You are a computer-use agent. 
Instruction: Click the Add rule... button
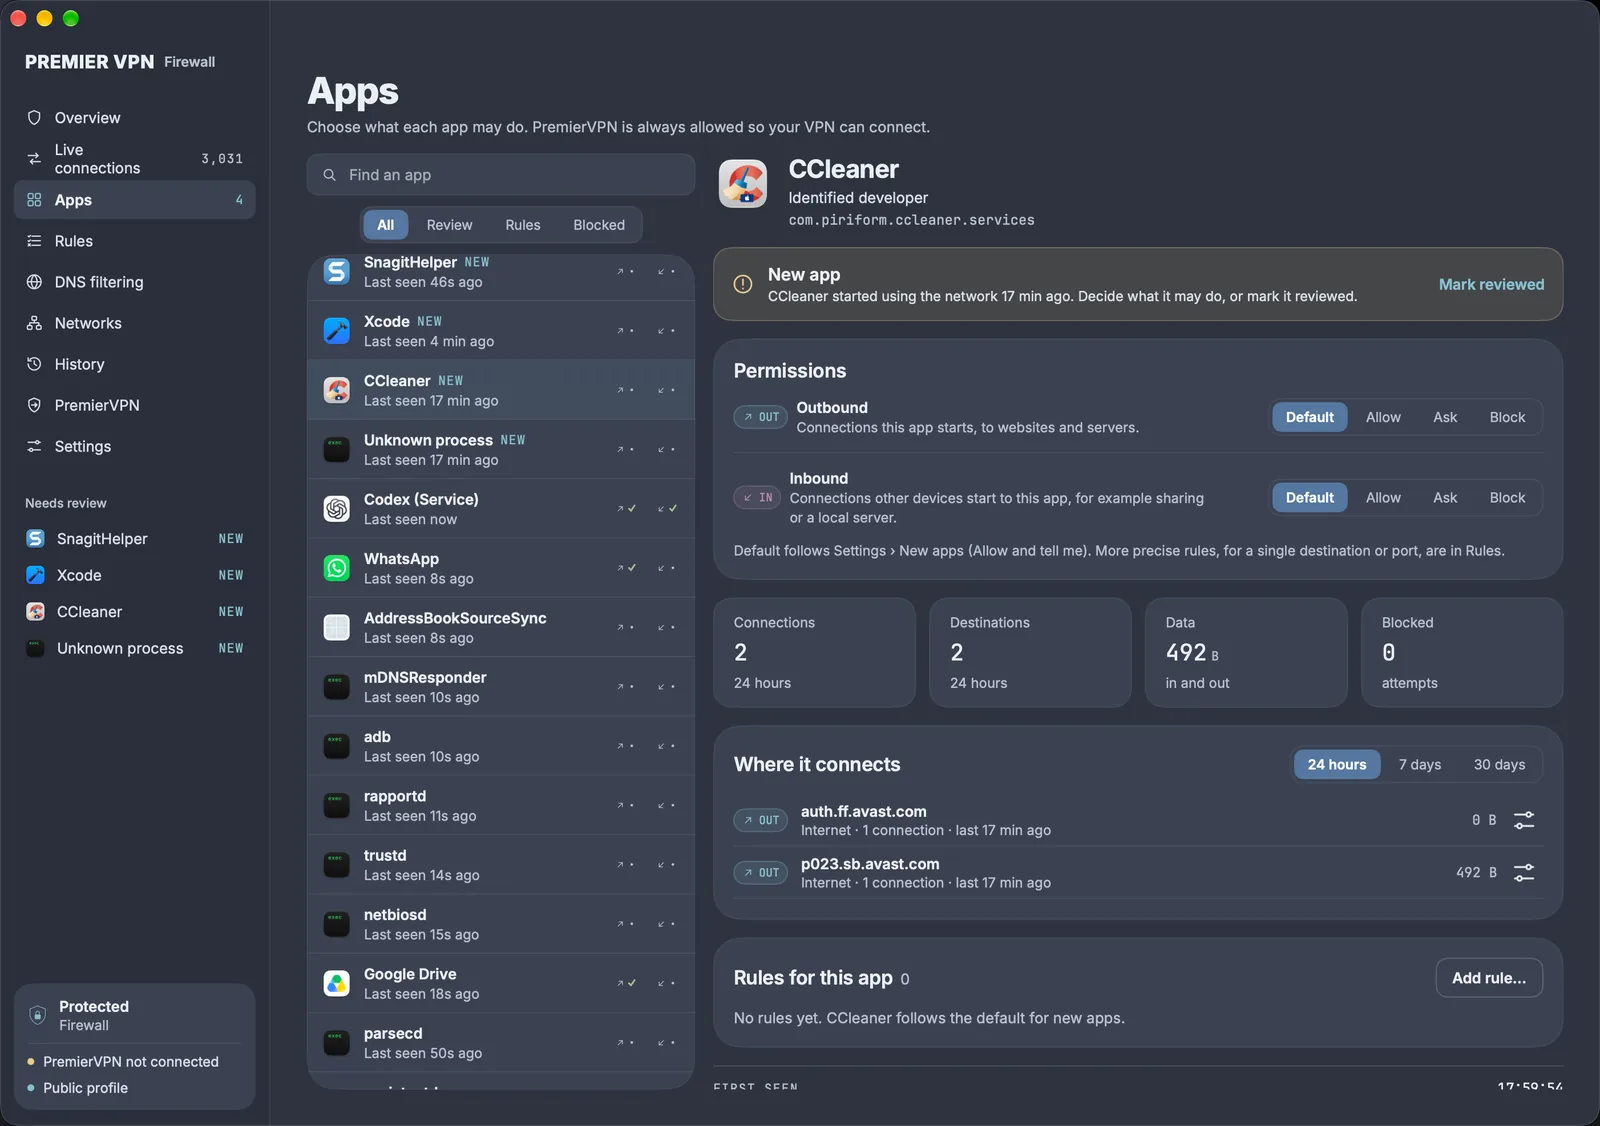click(1489, 978)
